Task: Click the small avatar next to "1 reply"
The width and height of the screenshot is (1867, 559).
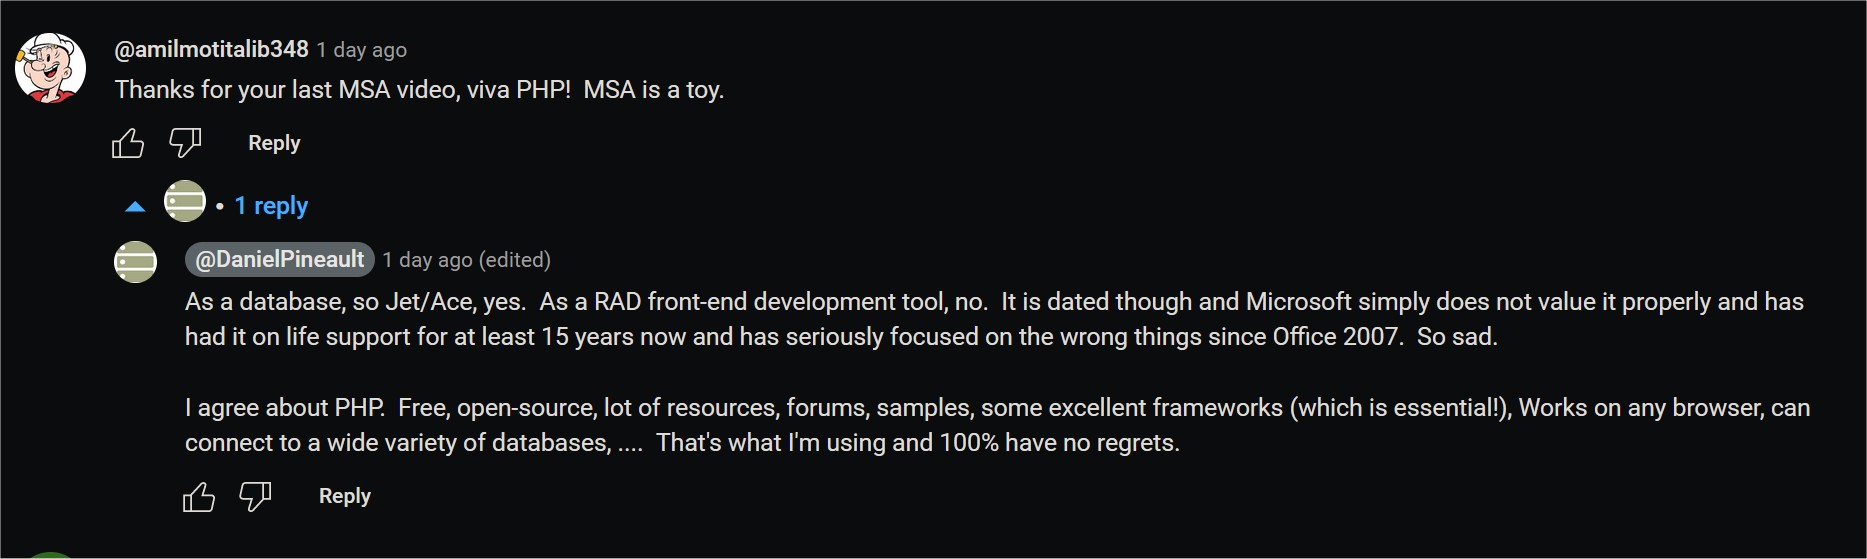Action: point(185,201)
